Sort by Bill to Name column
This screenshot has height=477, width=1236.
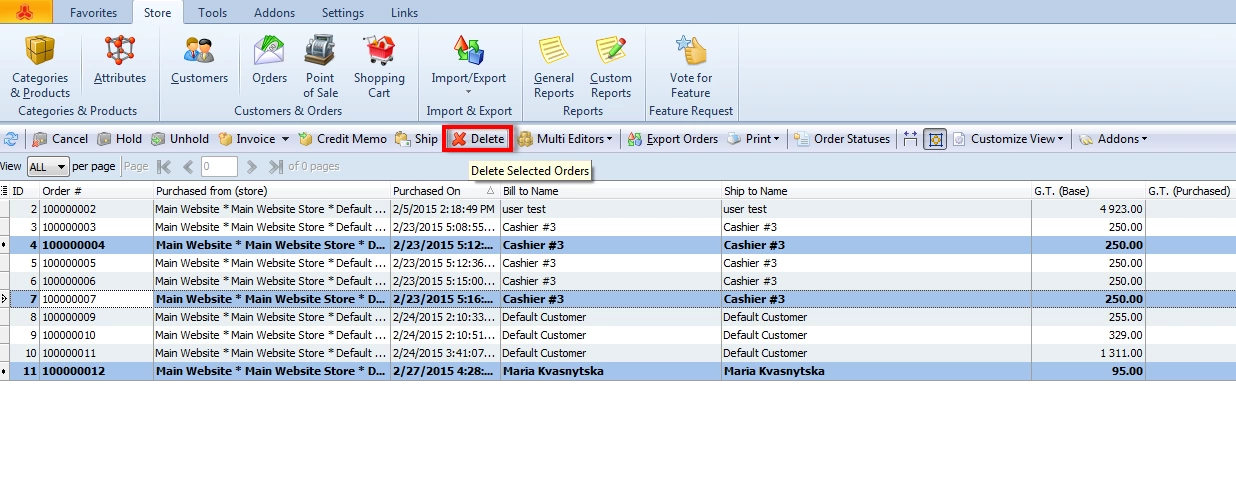pyautogui.click(x=611, y=191)
